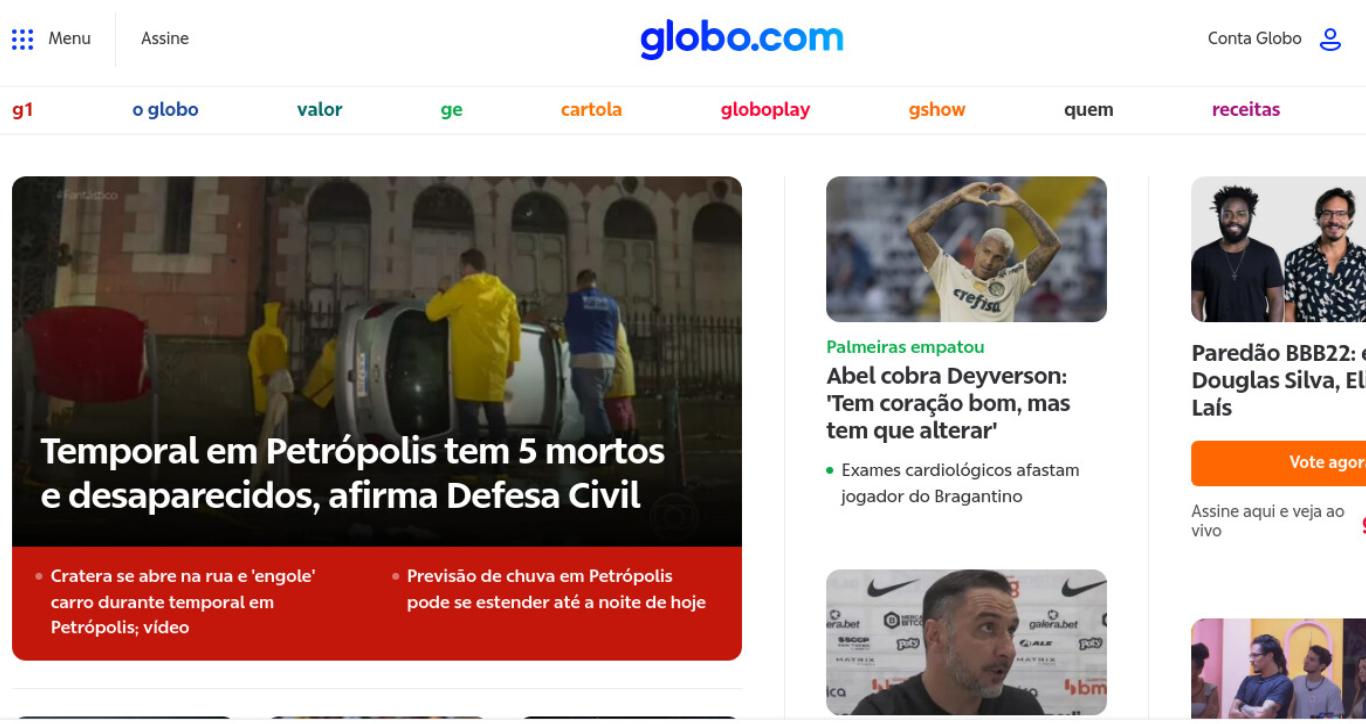Open Abel cobra Deyverson headline
Image resolution: width=1366 pixels, height=724 pixels.
click(x=948, y=404)
